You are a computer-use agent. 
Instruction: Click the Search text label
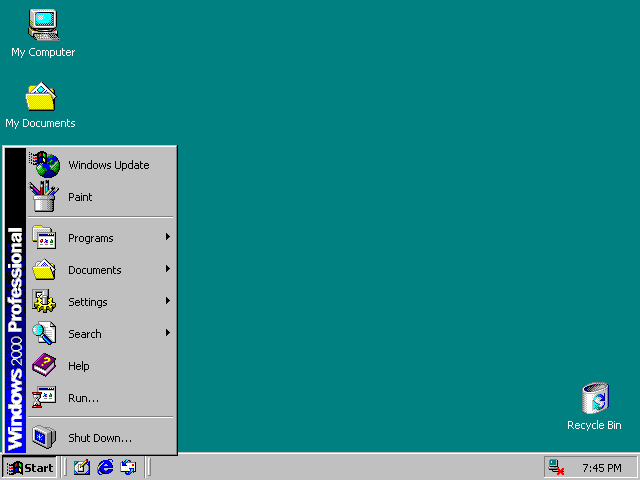[x=84, y=334]
